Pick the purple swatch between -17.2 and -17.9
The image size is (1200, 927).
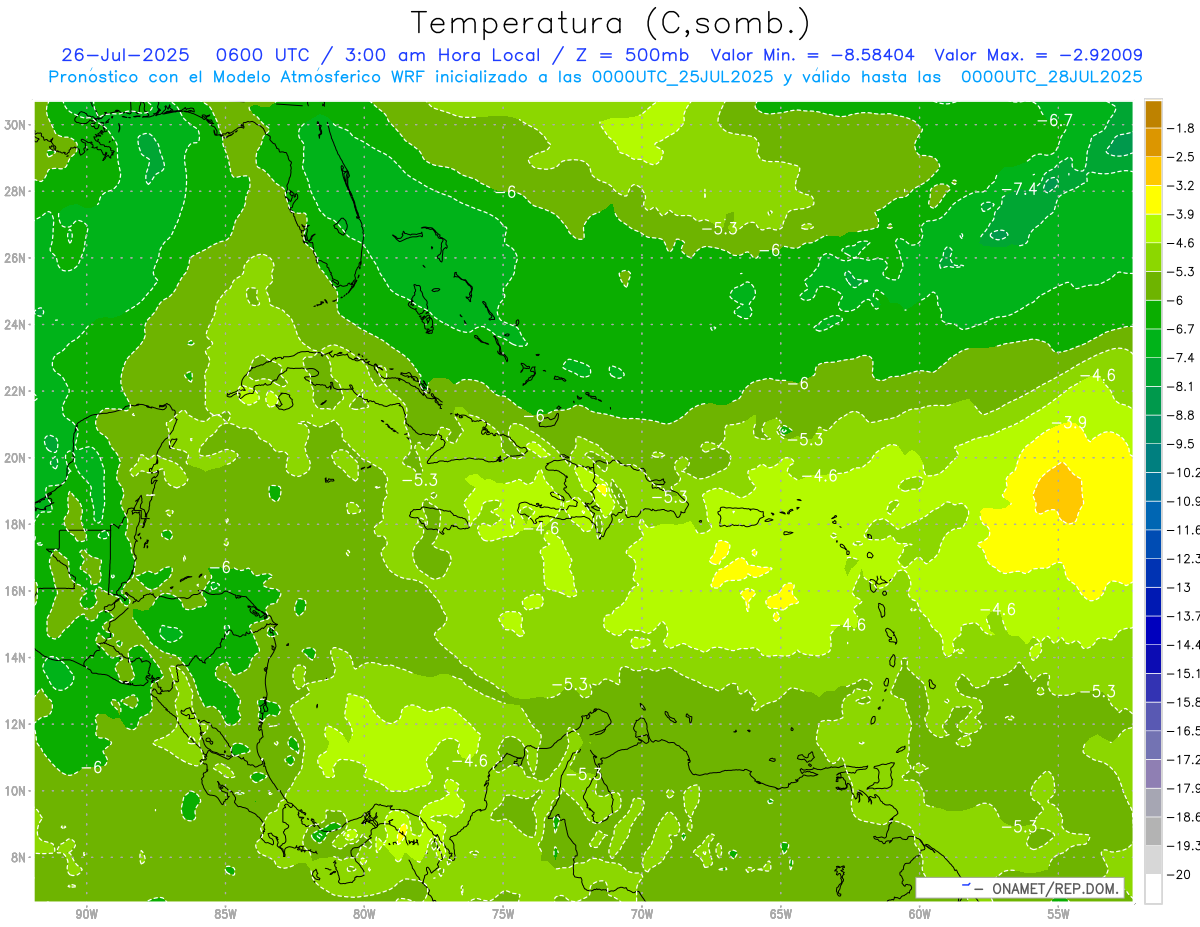[x=1153, y=774]
